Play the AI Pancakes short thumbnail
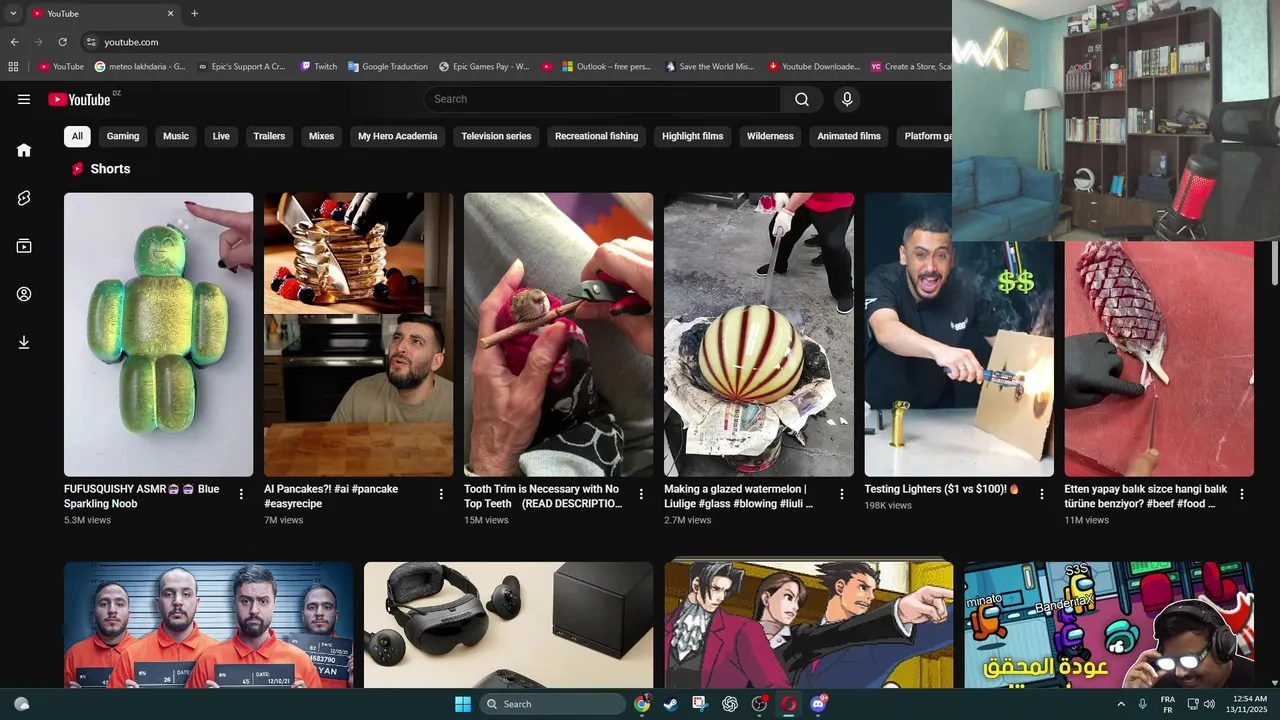The width and height of the screenshot is (1280, 720). click(359, 335)
